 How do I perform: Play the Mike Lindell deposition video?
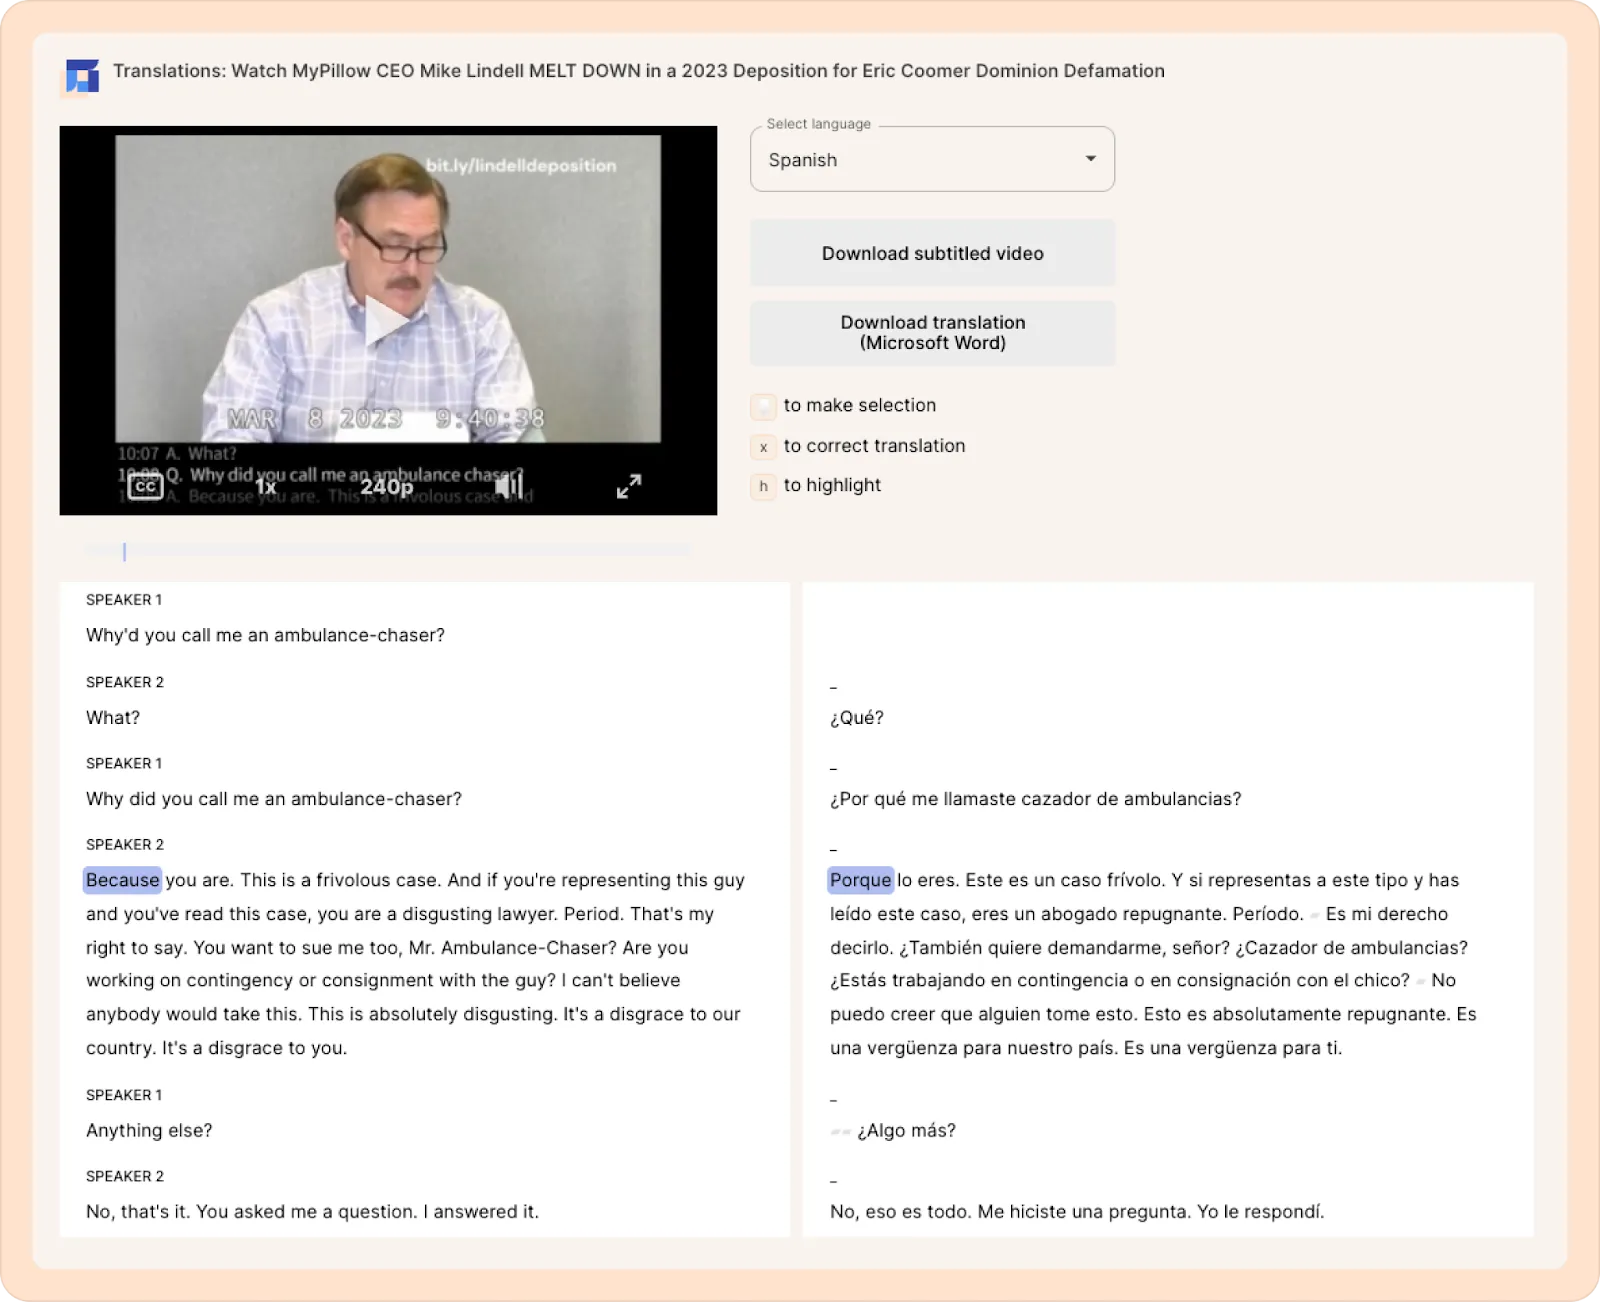click(x=386, y=320)
